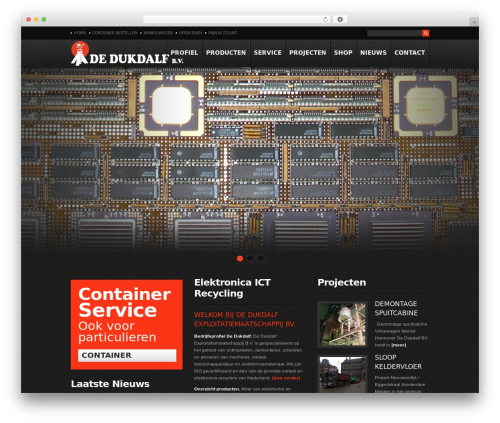The image size is (500, 423).
Task: Open the Demontage Spuitcabine project thumbnail
Action: 342,324
